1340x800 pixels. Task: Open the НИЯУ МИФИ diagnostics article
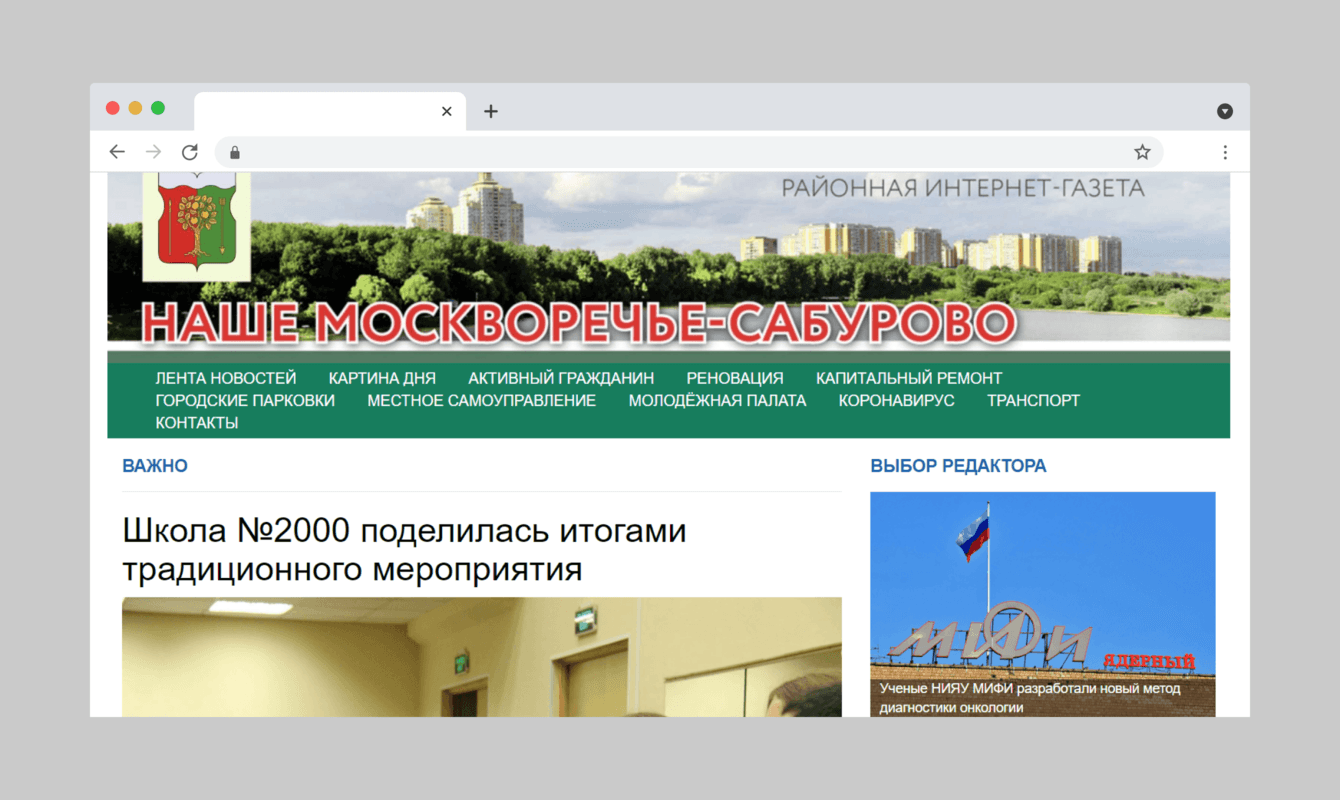point(1030,697)
